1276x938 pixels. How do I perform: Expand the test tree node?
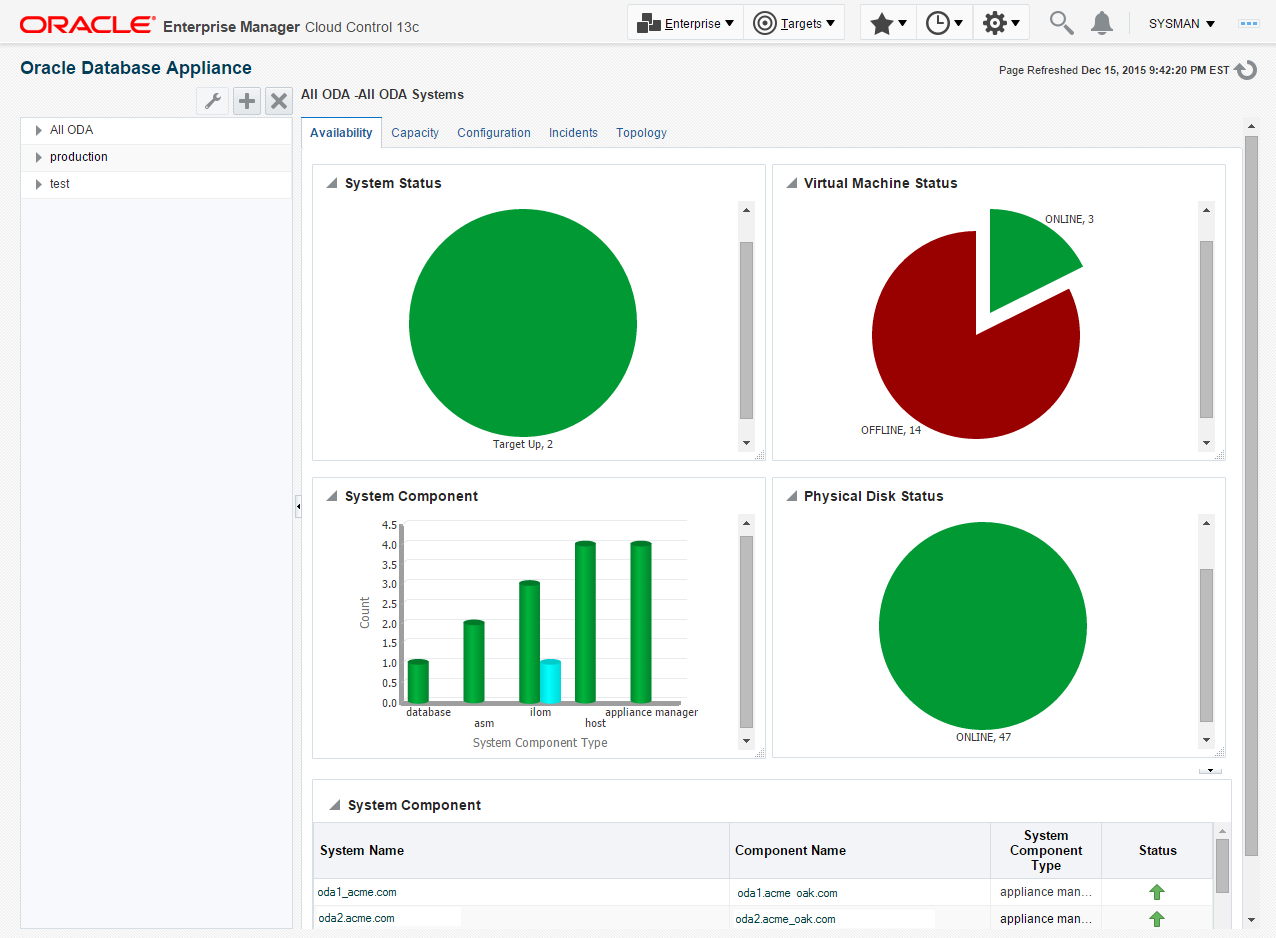tap(39, 184)
